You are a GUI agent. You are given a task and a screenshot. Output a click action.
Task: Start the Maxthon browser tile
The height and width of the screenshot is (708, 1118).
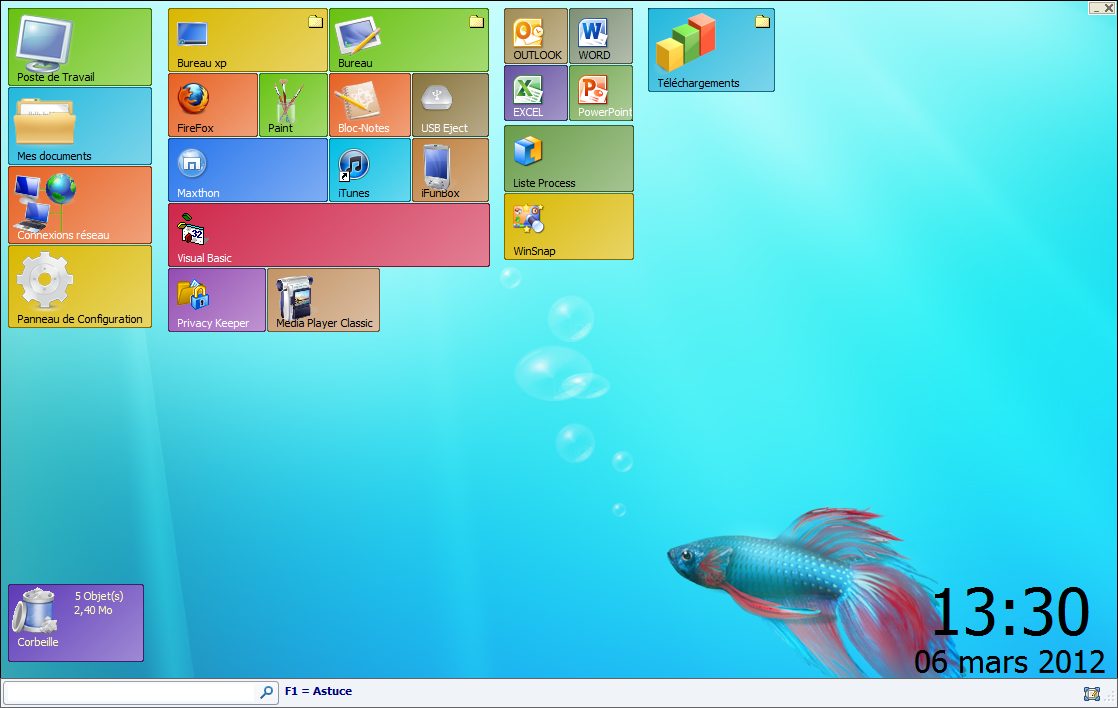click(x=247, y=170)
